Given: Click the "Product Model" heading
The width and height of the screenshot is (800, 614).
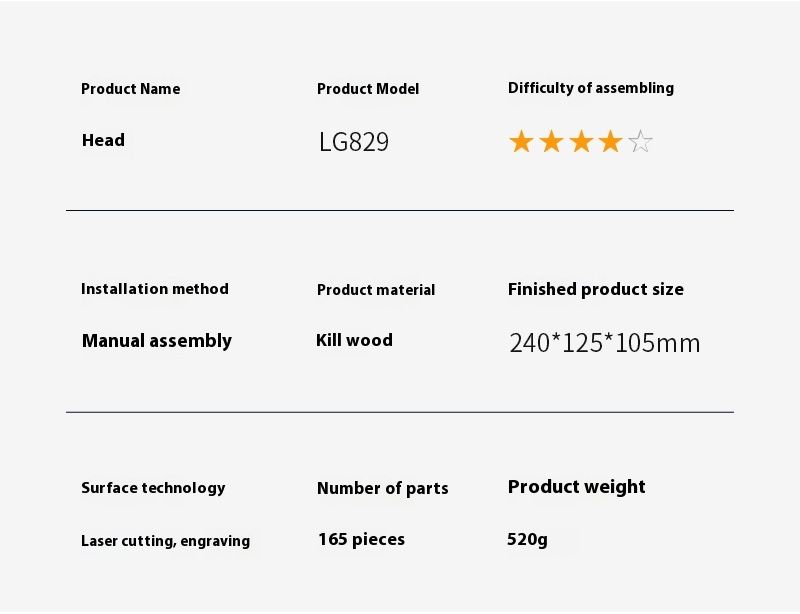Looking at the screenshot, I should [x=368, y=89].
